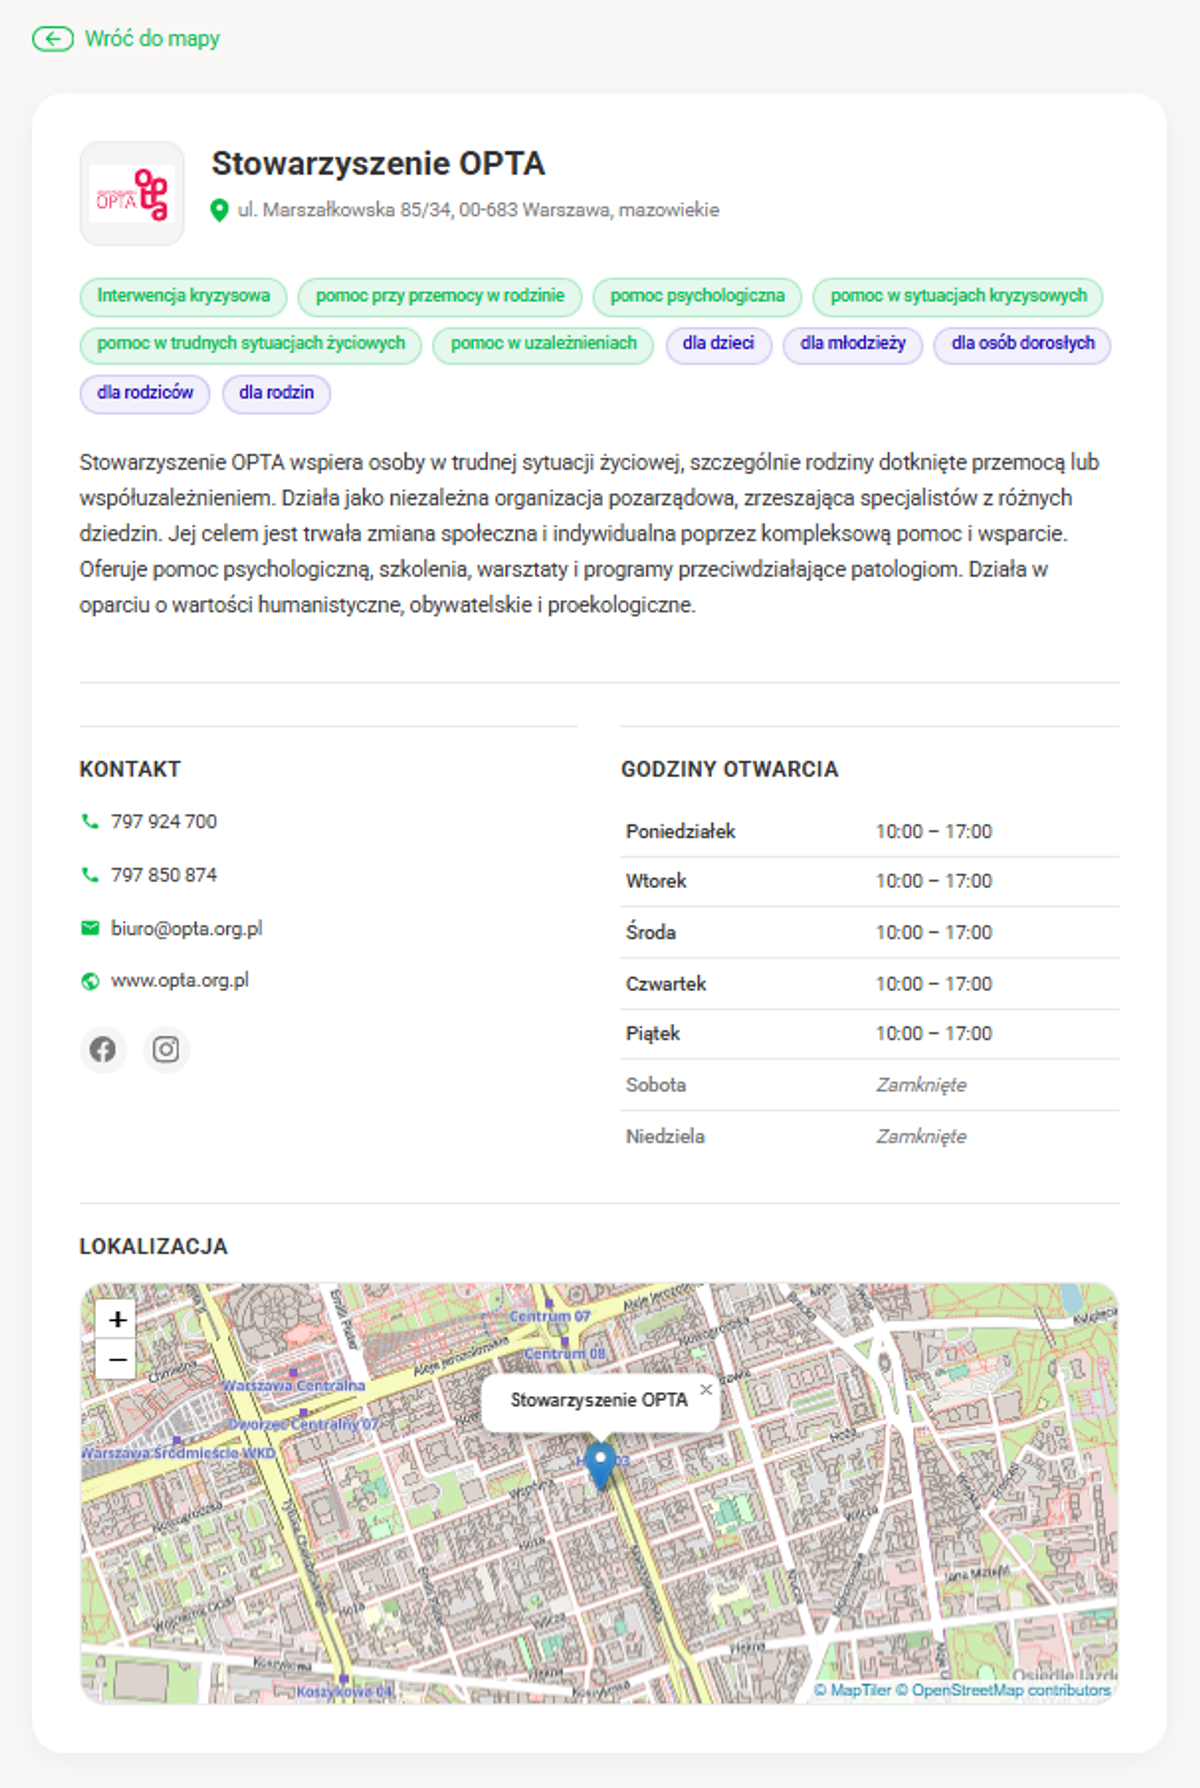The height and width of the screenshot is (1788, 1200).
Task: Click the Warszawa Centralna label on map
Action: (x=294, y=1386)
